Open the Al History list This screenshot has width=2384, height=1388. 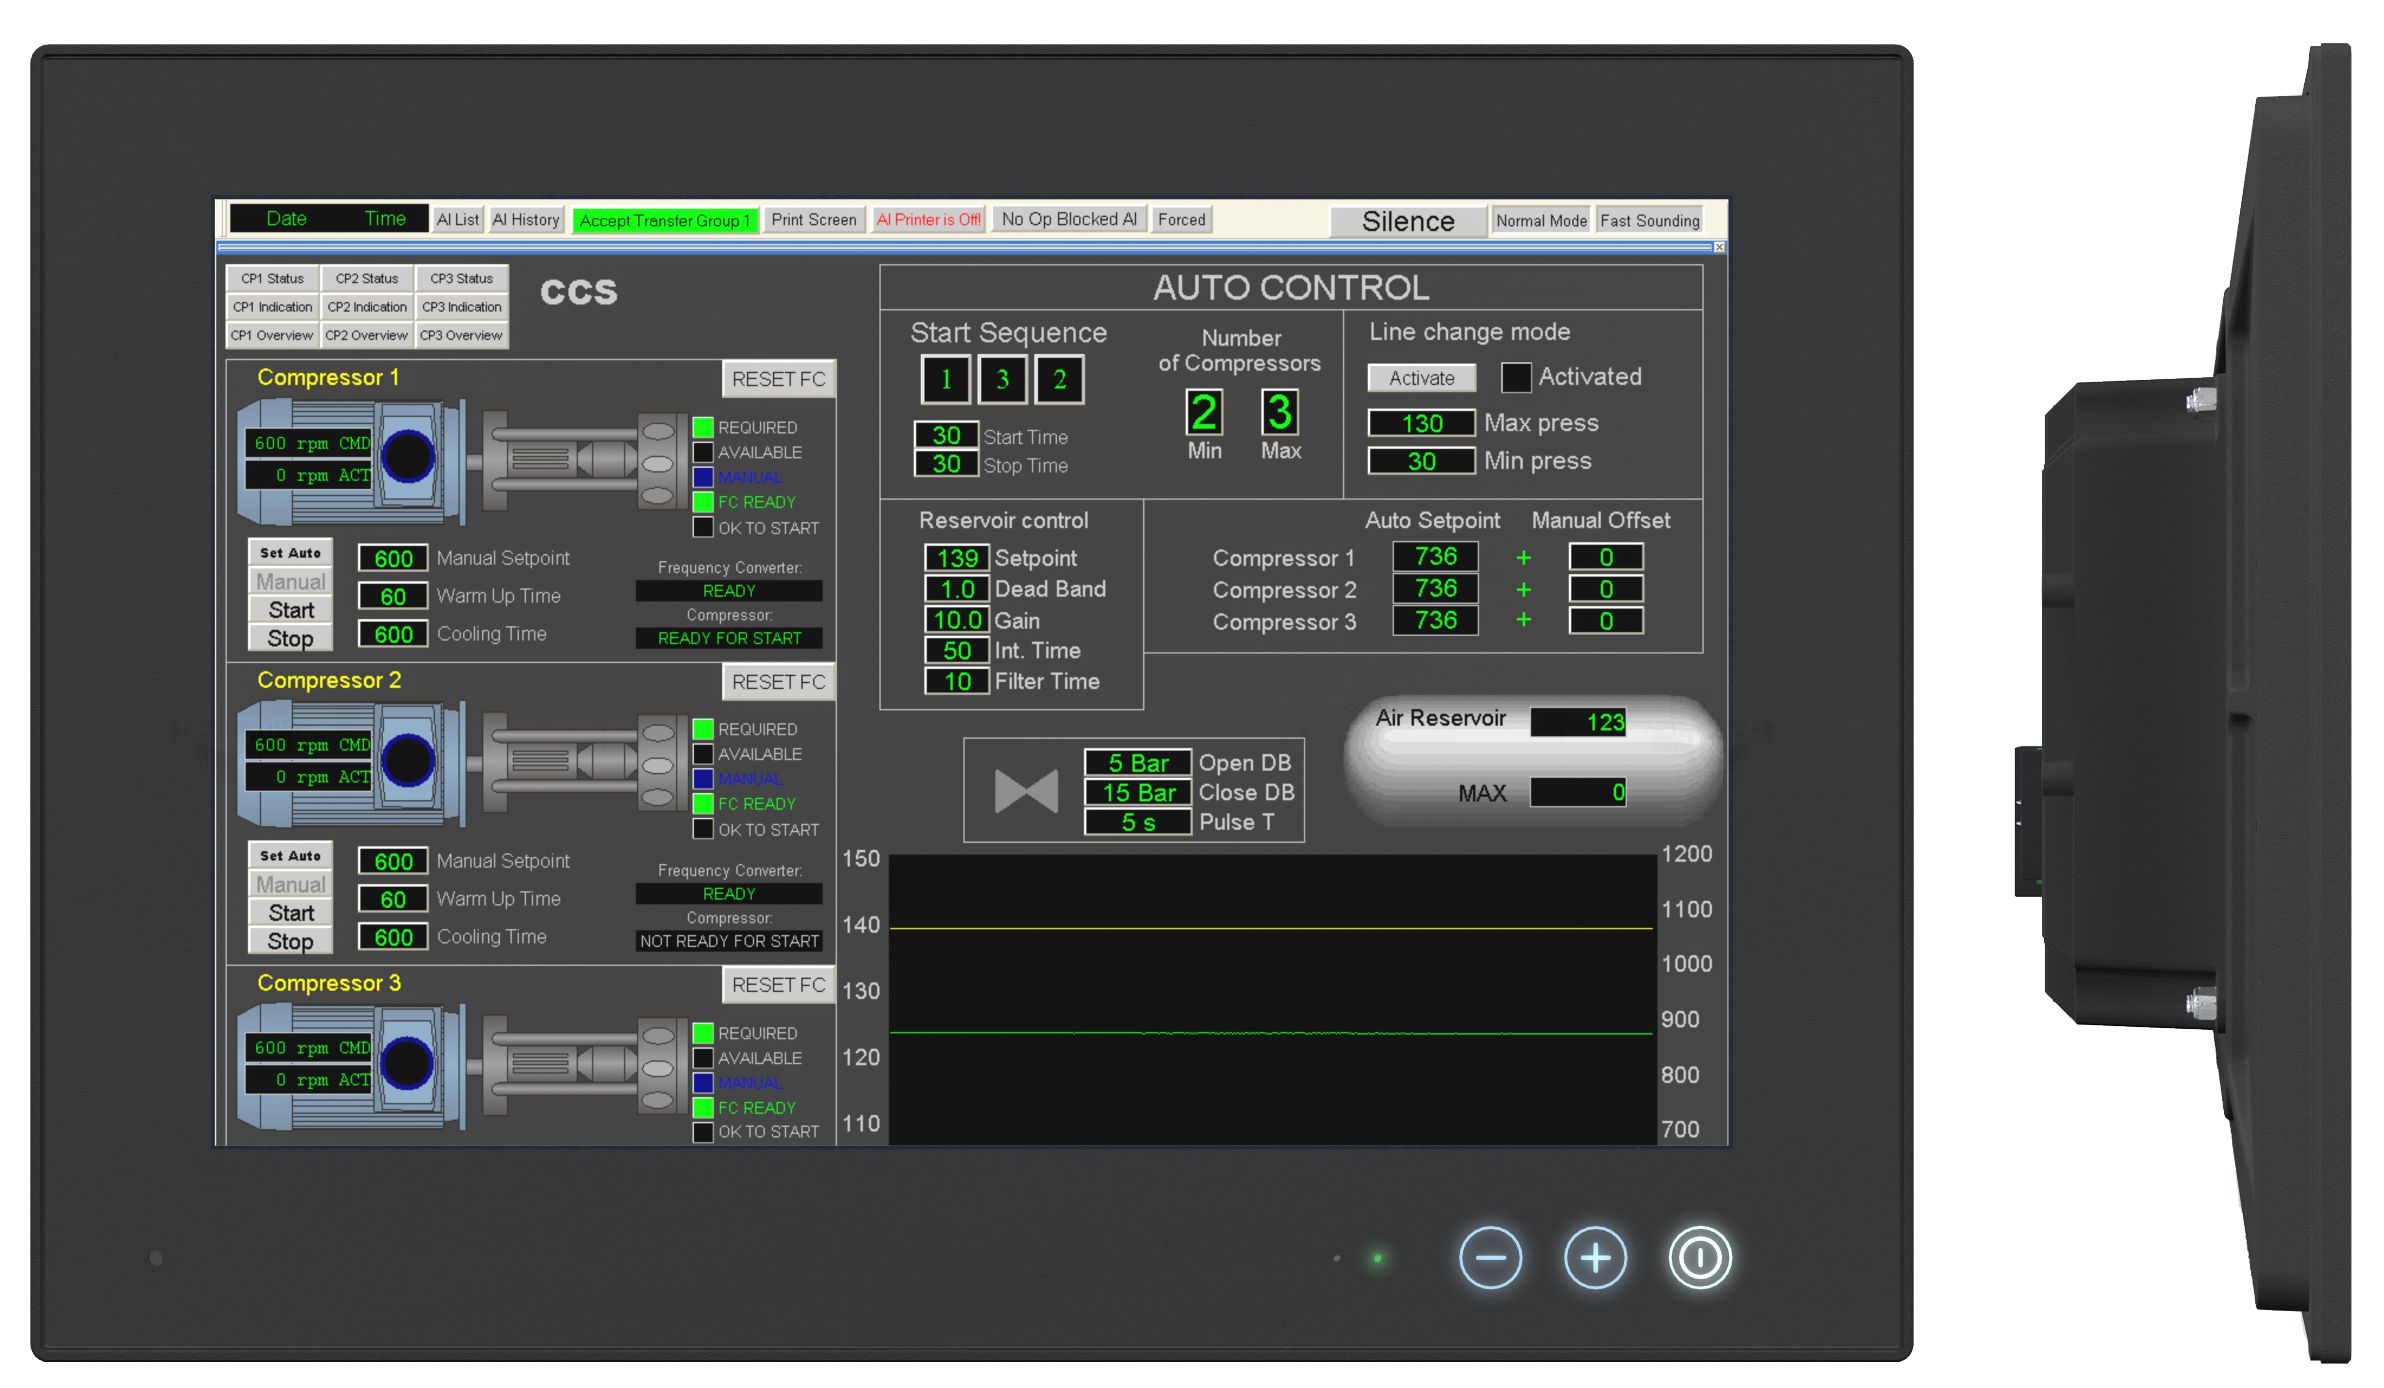click(x=526, y=220)
